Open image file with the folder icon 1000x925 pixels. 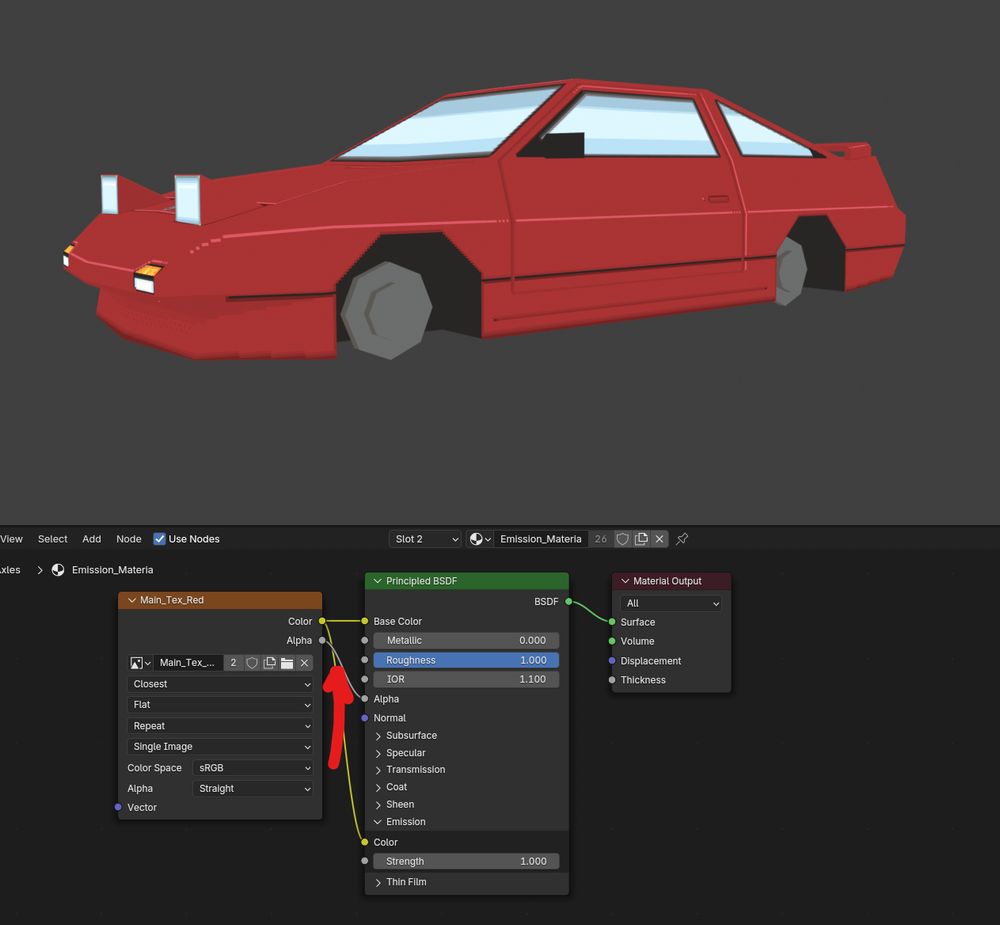287,663
